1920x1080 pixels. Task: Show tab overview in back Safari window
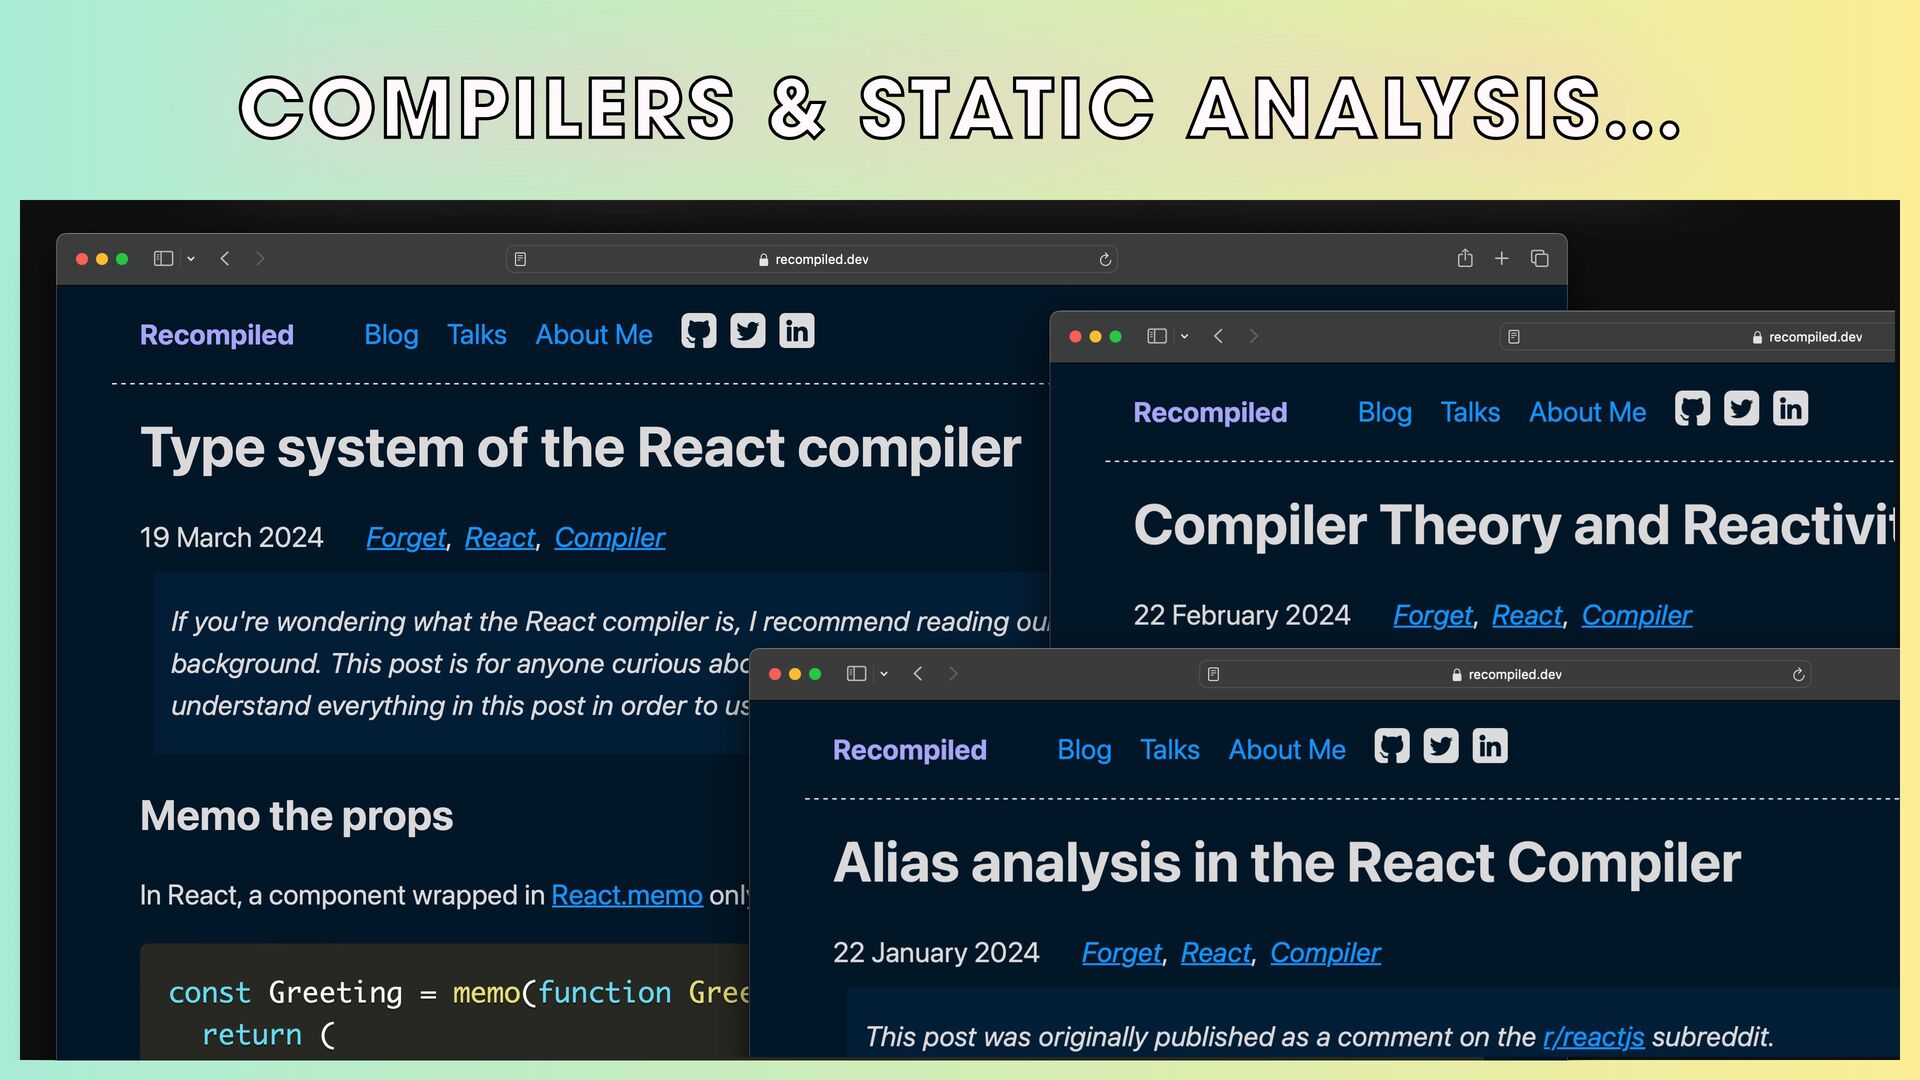tap(1540, 259)
